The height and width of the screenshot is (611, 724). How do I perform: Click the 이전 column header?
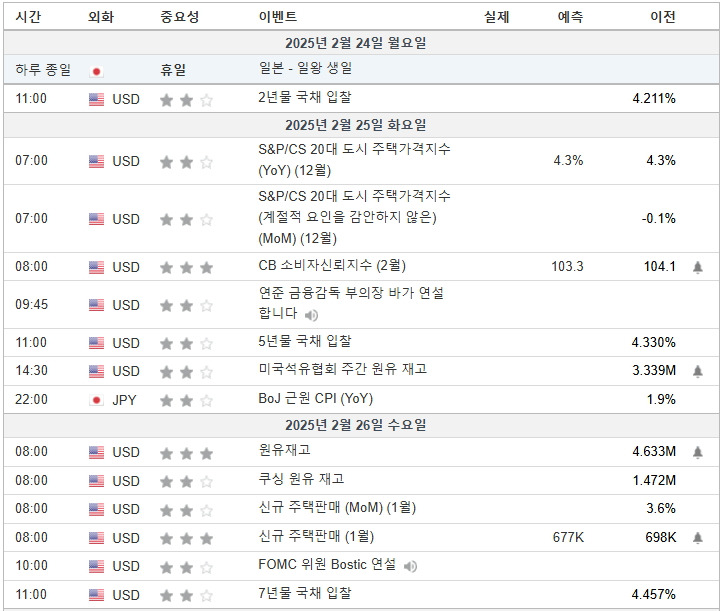click(663, 17)
